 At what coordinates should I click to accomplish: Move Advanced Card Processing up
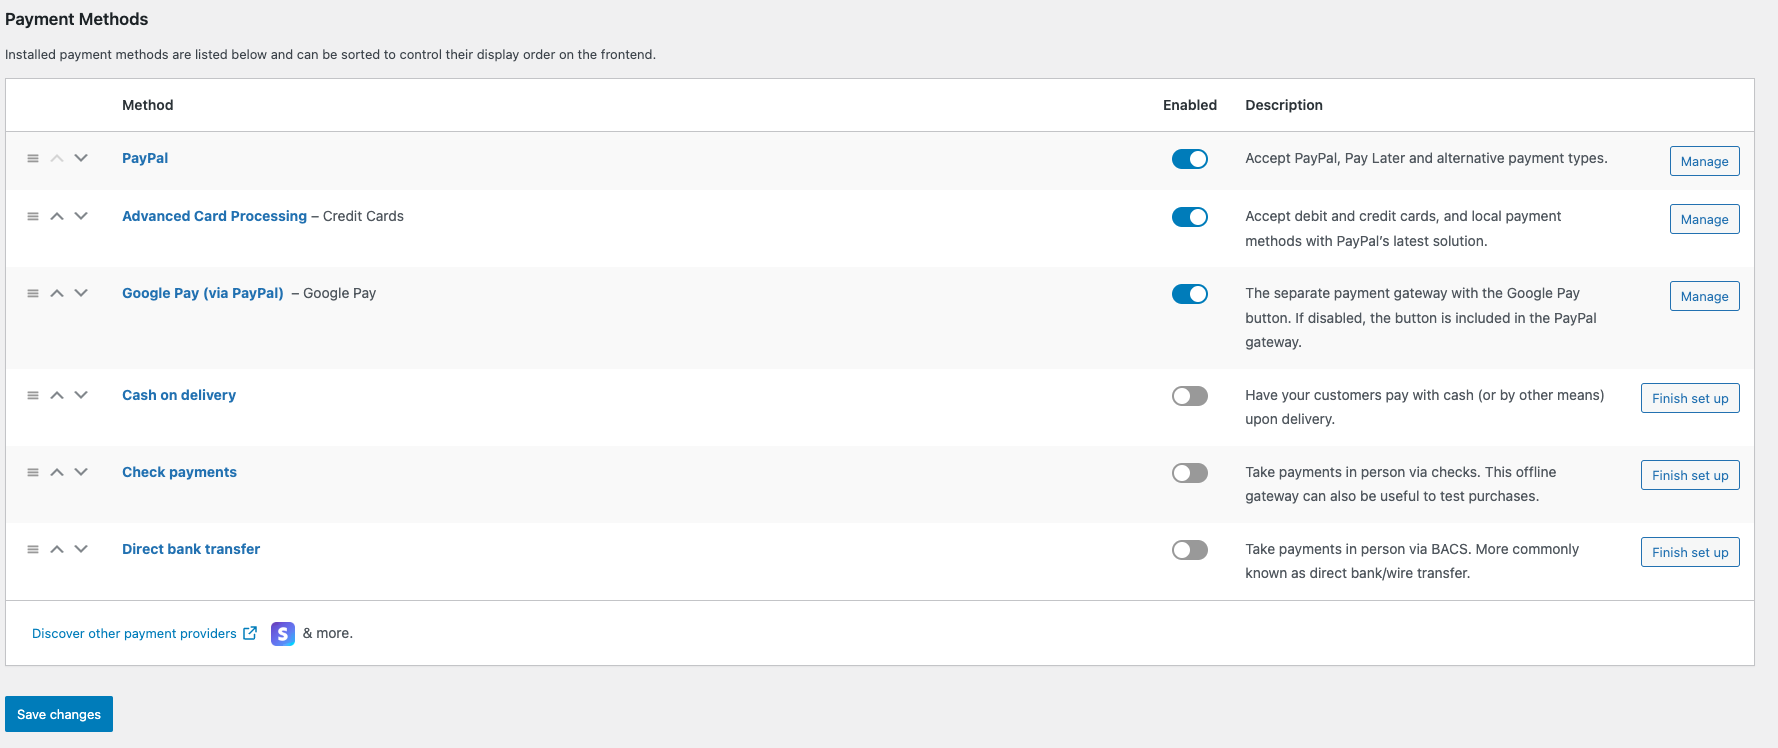(x=57, y=216)
